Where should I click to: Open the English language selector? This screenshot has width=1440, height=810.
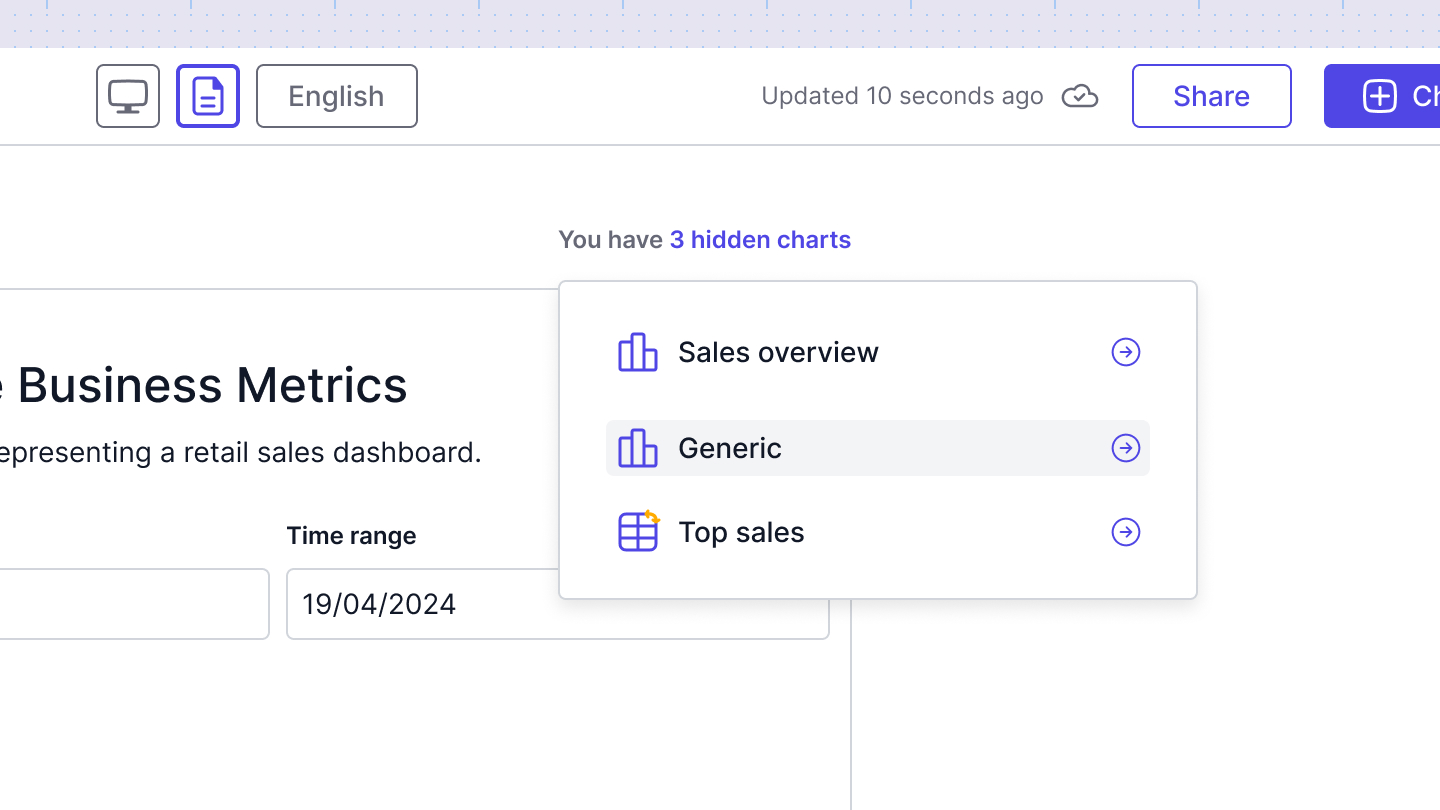(x=337, y=96)
